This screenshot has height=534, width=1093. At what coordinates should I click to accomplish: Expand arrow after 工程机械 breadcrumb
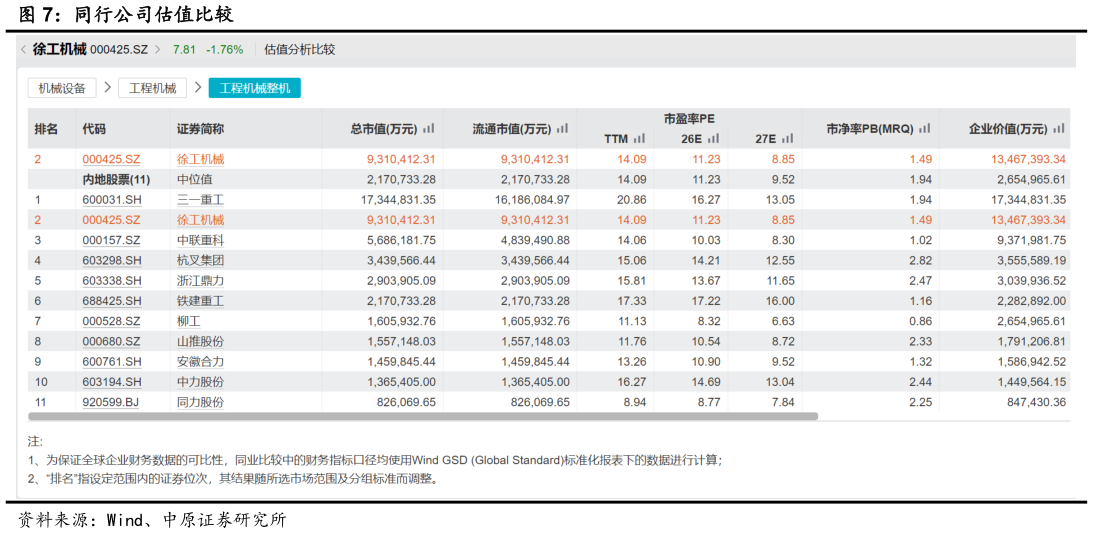click(198, 88)
